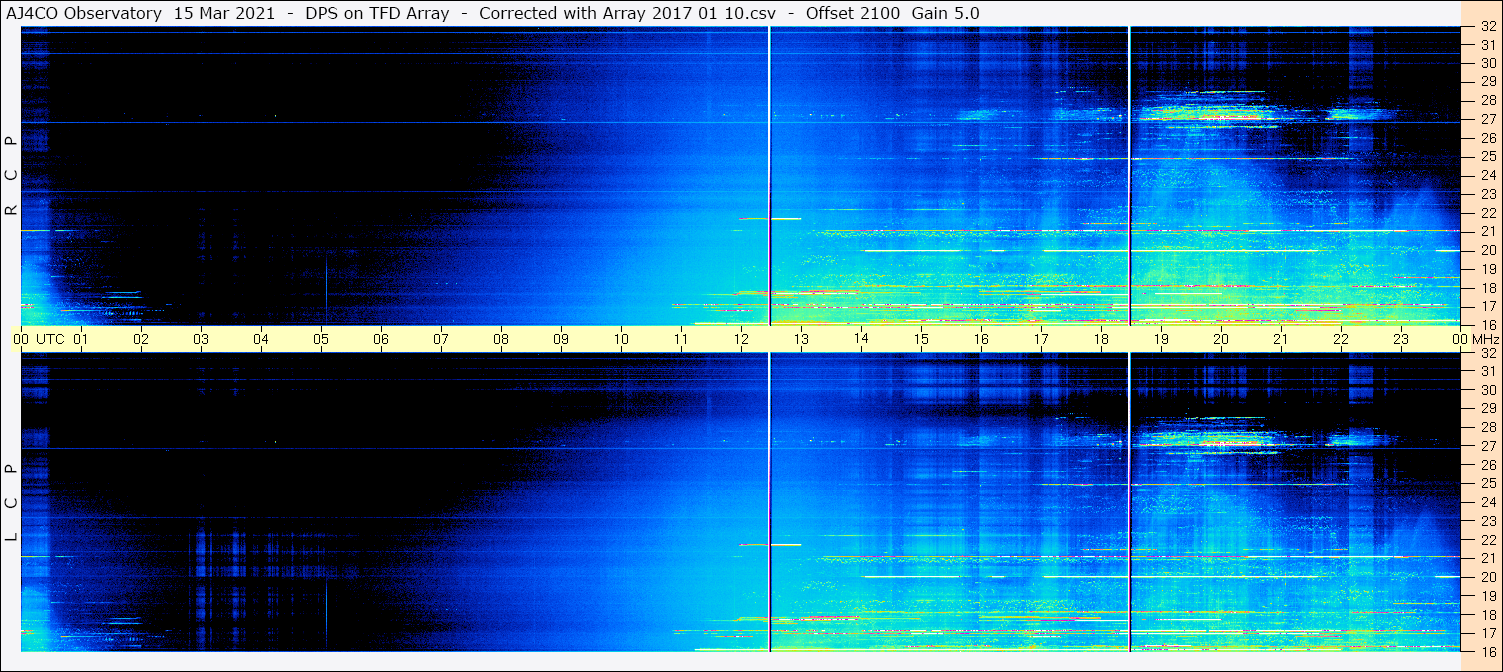Click white vertical line after 12 UTC in RCP
1503x672 pixels.
click(769, 176)
